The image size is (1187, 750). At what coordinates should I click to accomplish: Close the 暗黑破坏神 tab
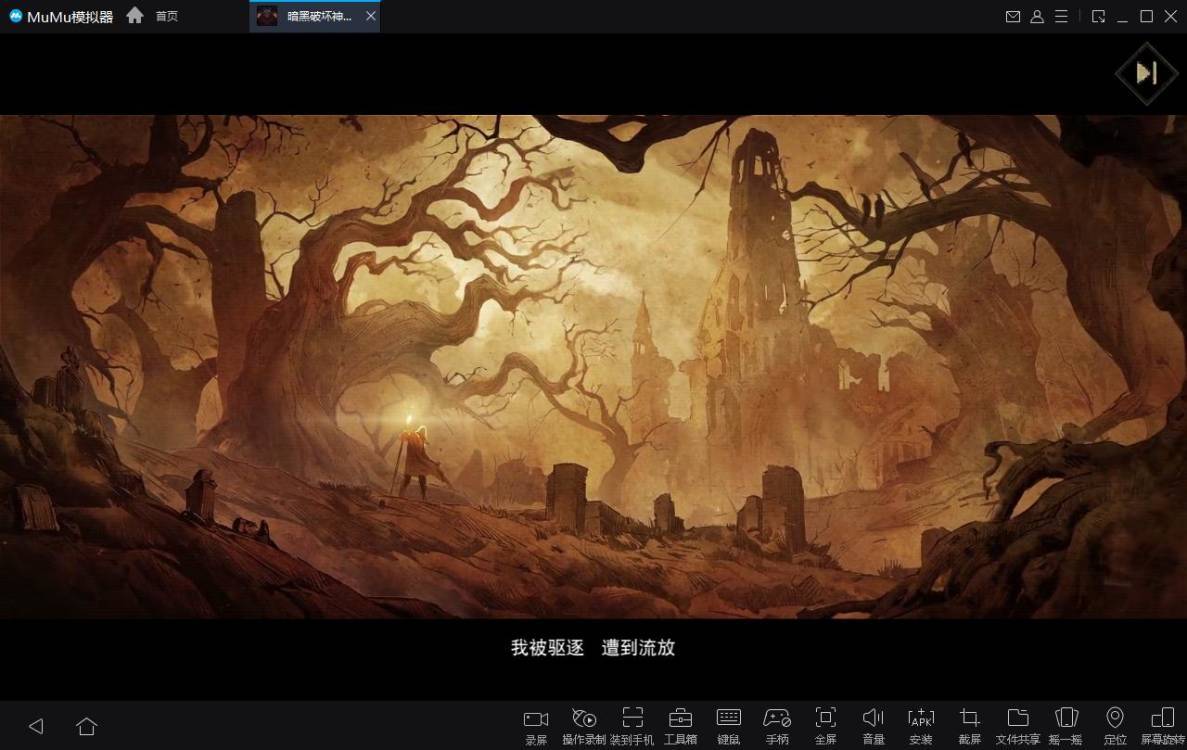pyautogui.click(x=370, y=16)
